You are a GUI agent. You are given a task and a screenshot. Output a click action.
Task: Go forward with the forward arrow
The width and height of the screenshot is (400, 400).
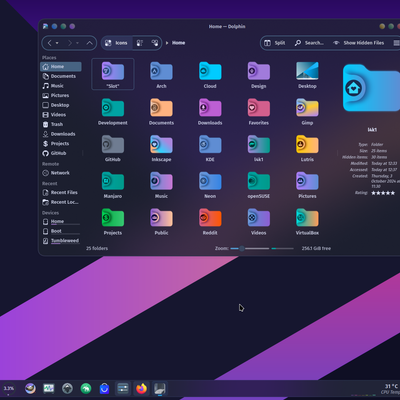pyautogui.click(x=70, y=43)
